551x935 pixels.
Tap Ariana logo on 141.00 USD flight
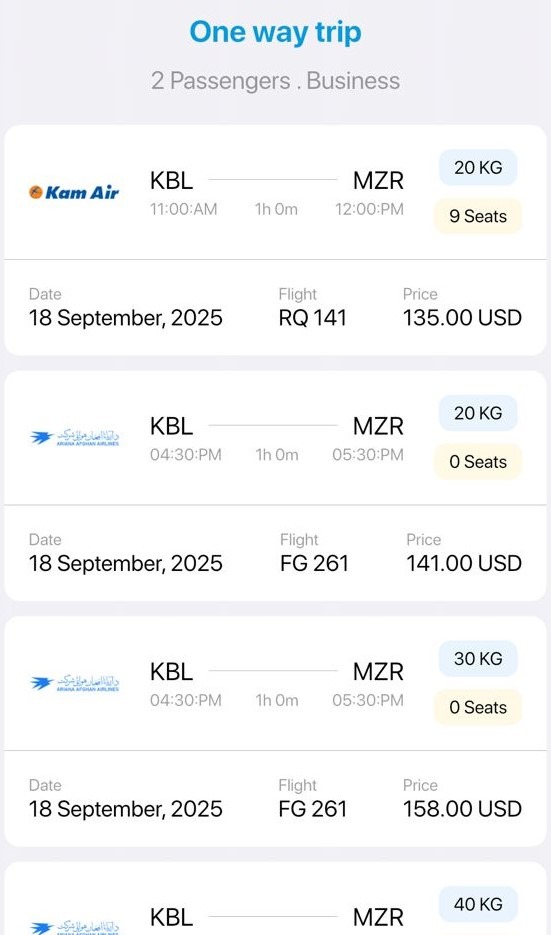(75, 438)
